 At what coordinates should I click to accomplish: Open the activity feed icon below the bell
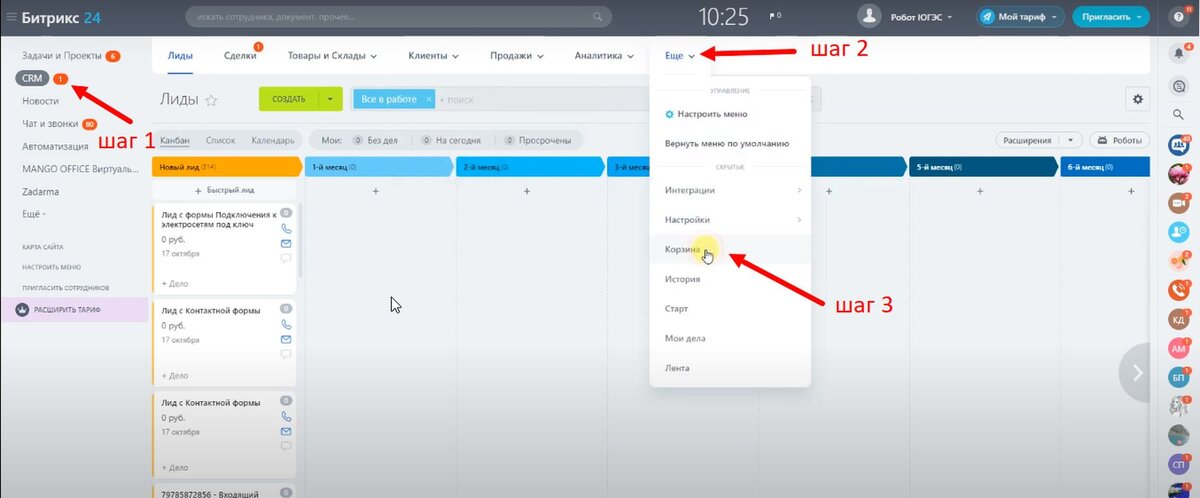click(1177, 86)
